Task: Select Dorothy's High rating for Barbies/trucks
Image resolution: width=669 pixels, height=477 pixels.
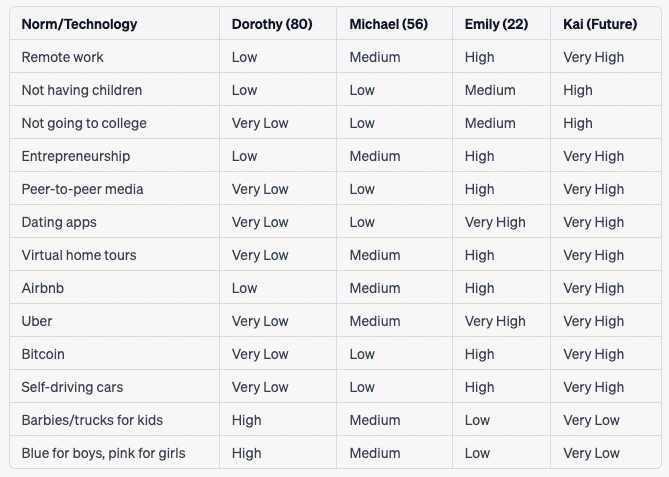Action: click(247, 420)
